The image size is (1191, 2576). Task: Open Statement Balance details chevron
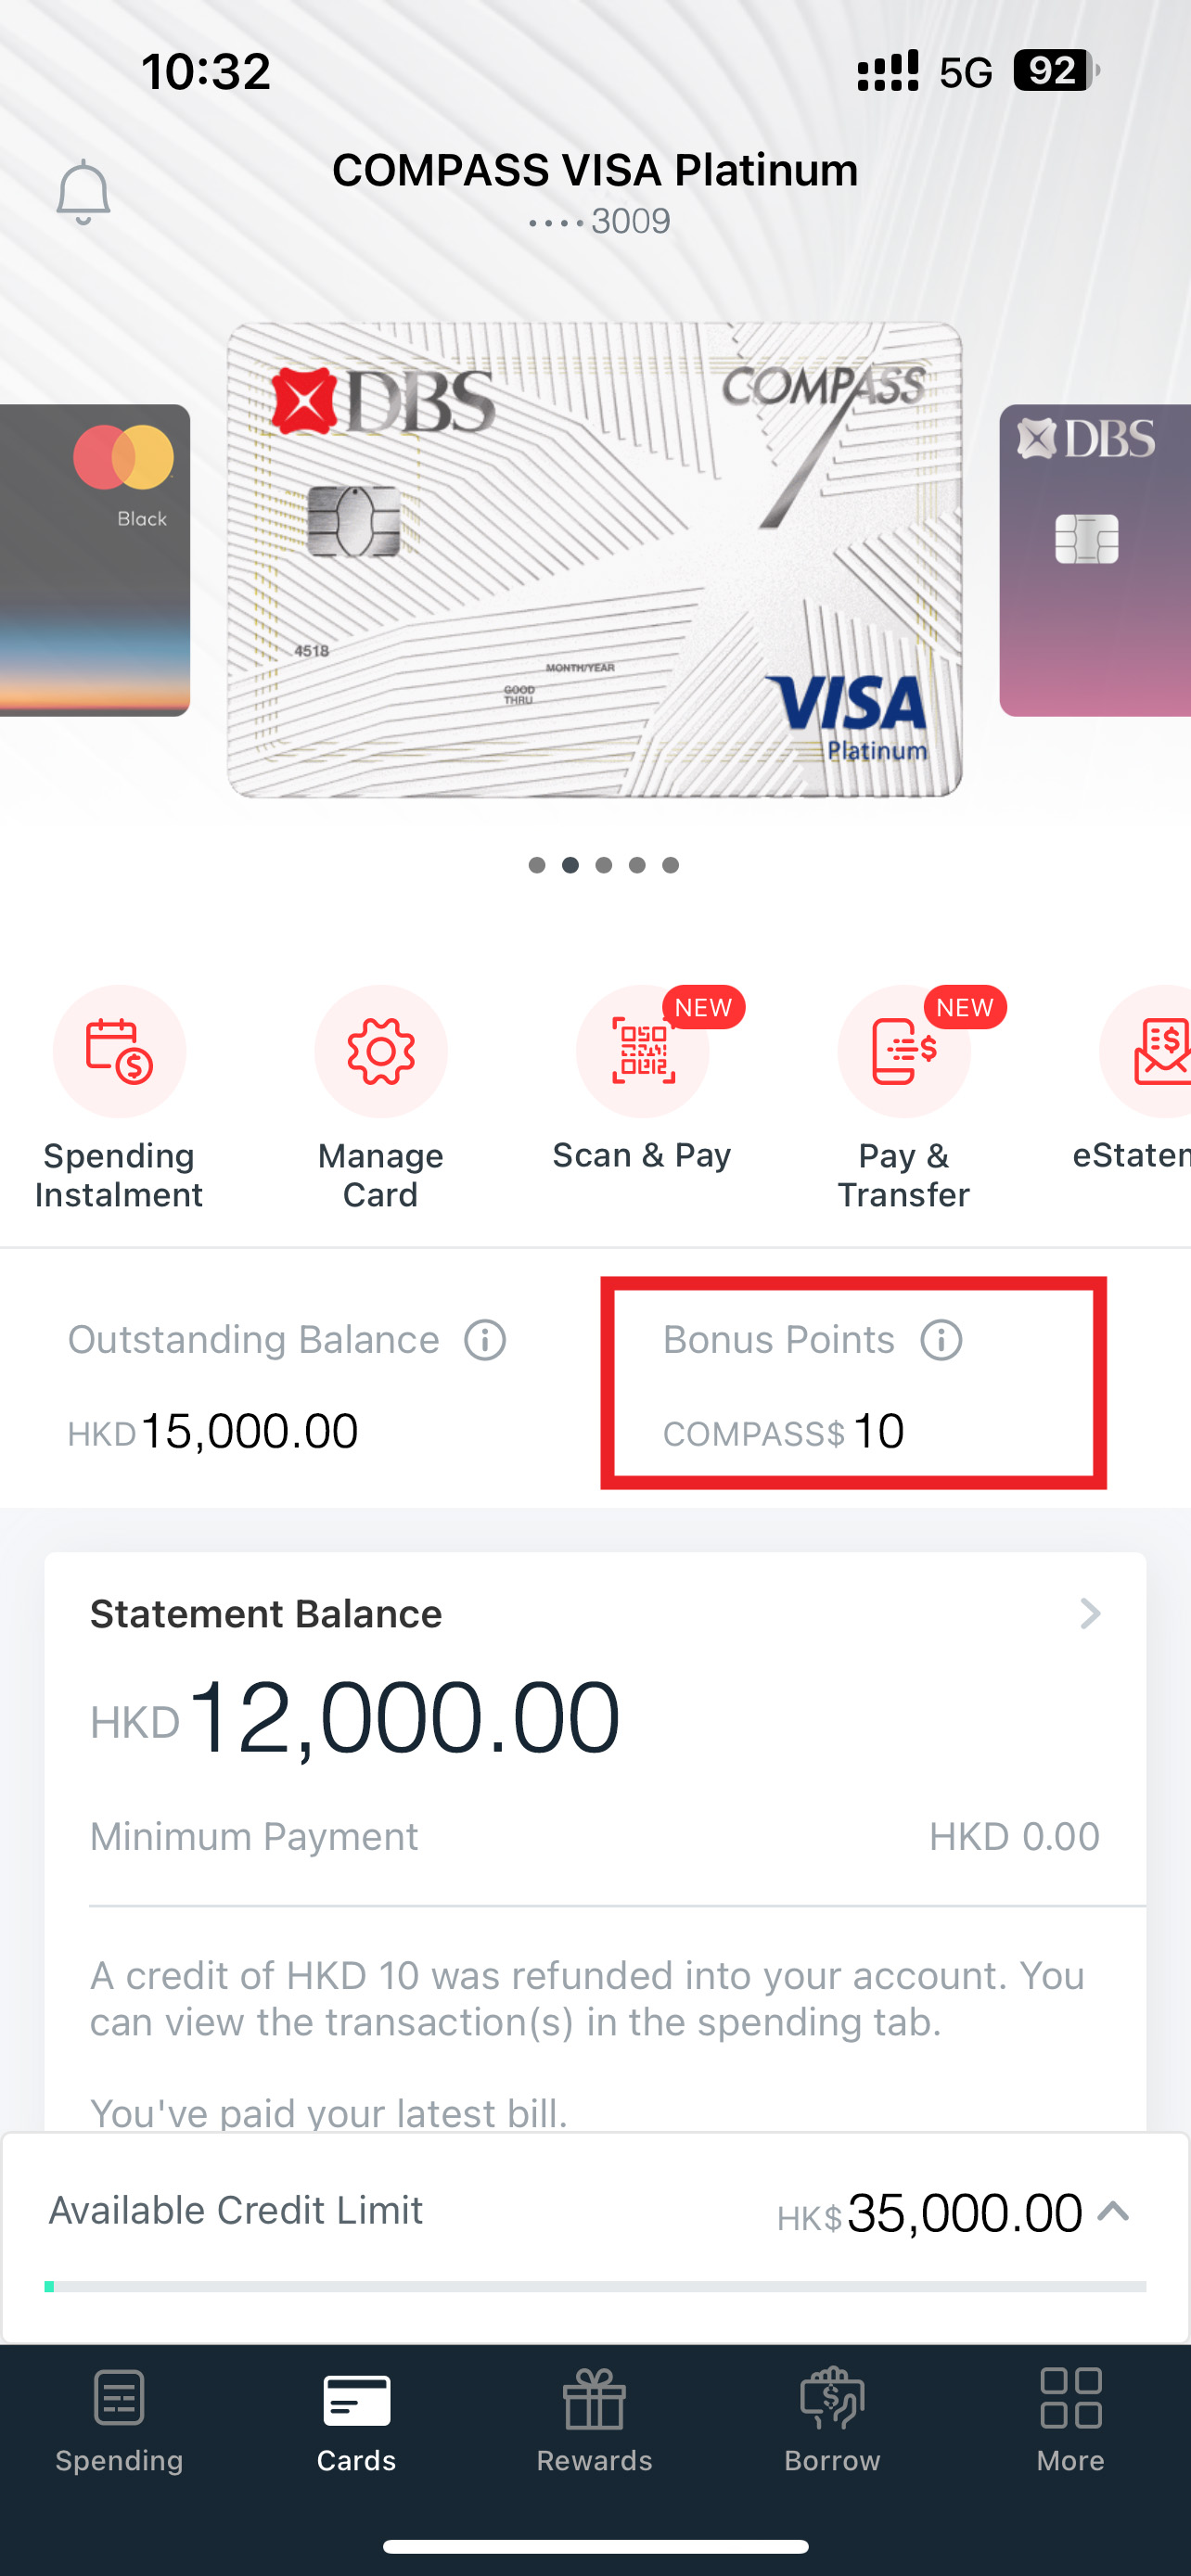1090,1613
